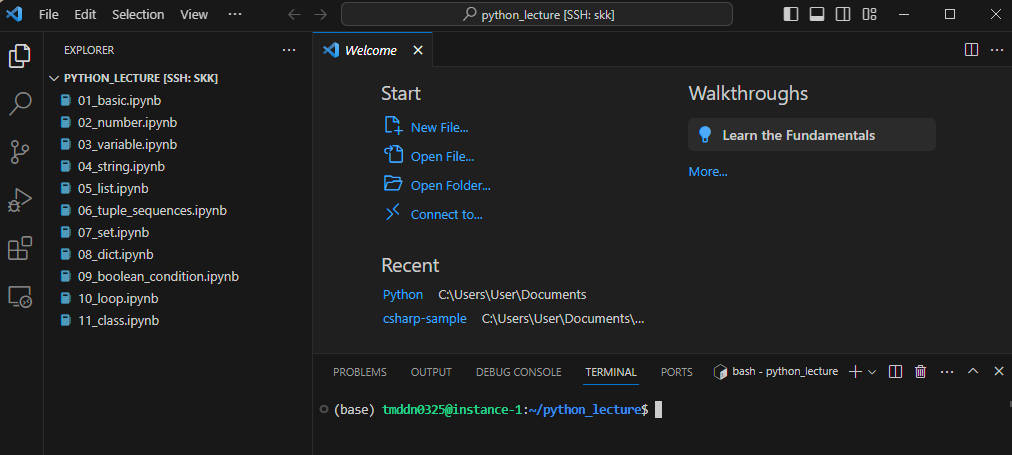Image resolution: width=1012 pixels, height=455 pixels.
Task: Open recent csharp-sample folder link
Action: tap(425, 319)
